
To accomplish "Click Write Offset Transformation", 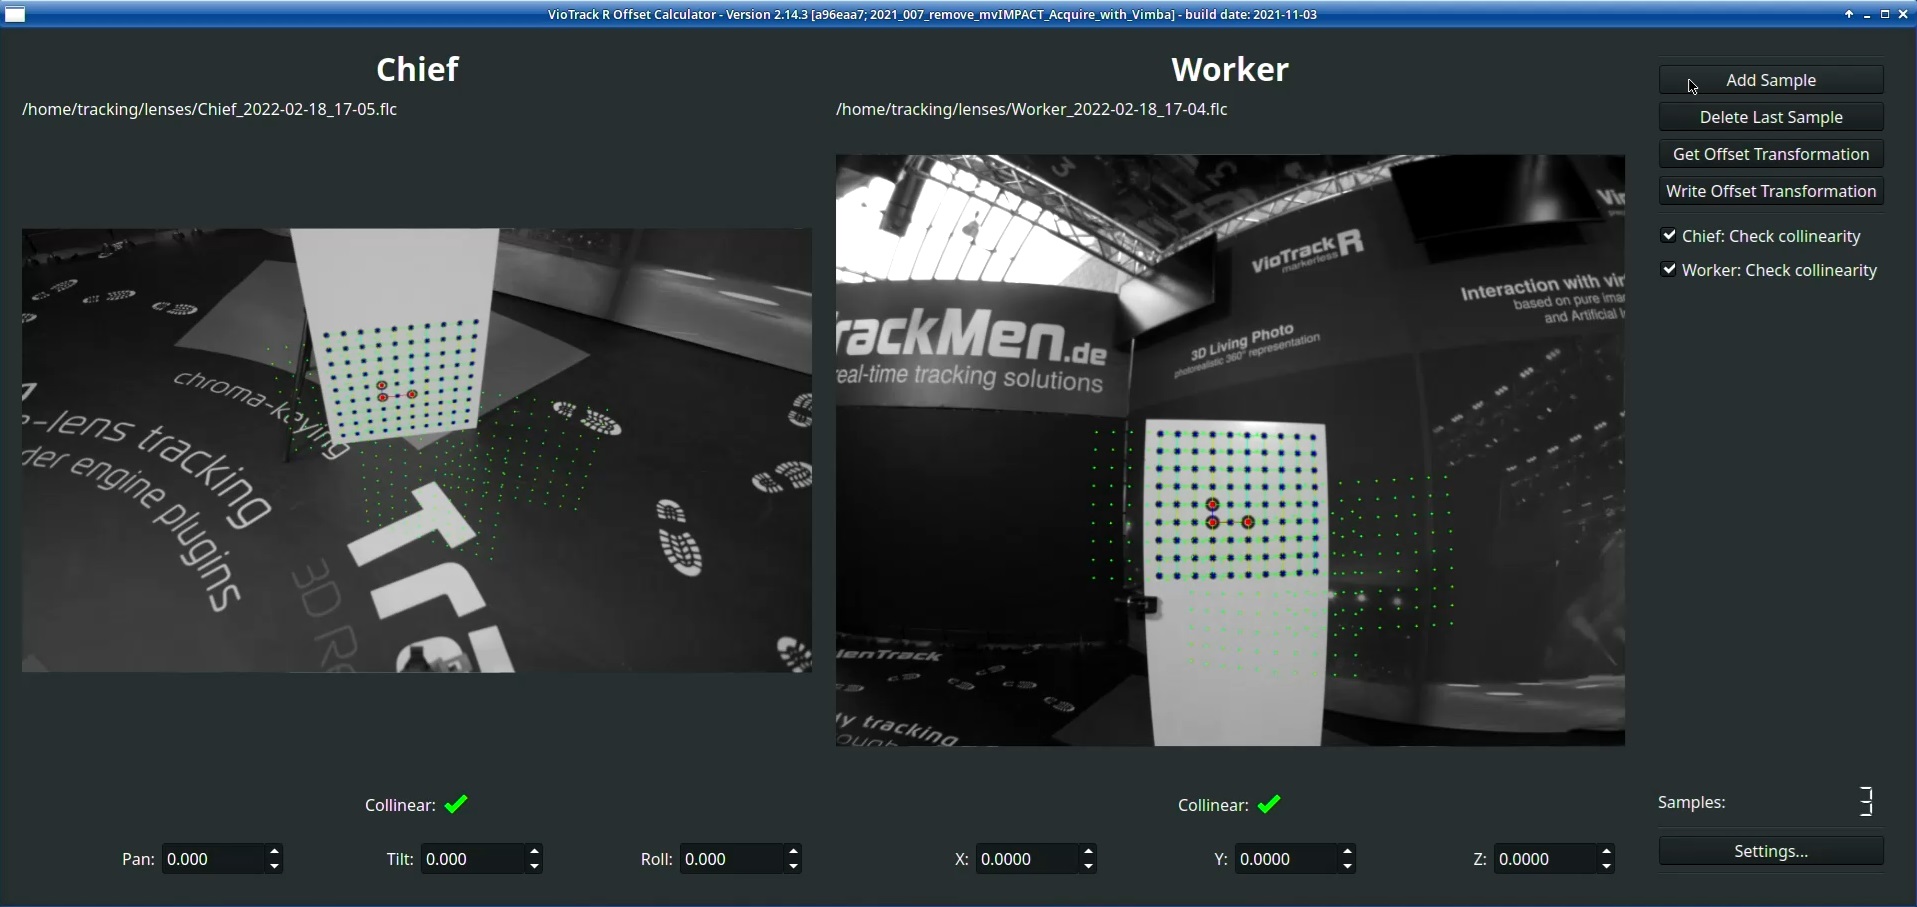I will (1770, 190).
